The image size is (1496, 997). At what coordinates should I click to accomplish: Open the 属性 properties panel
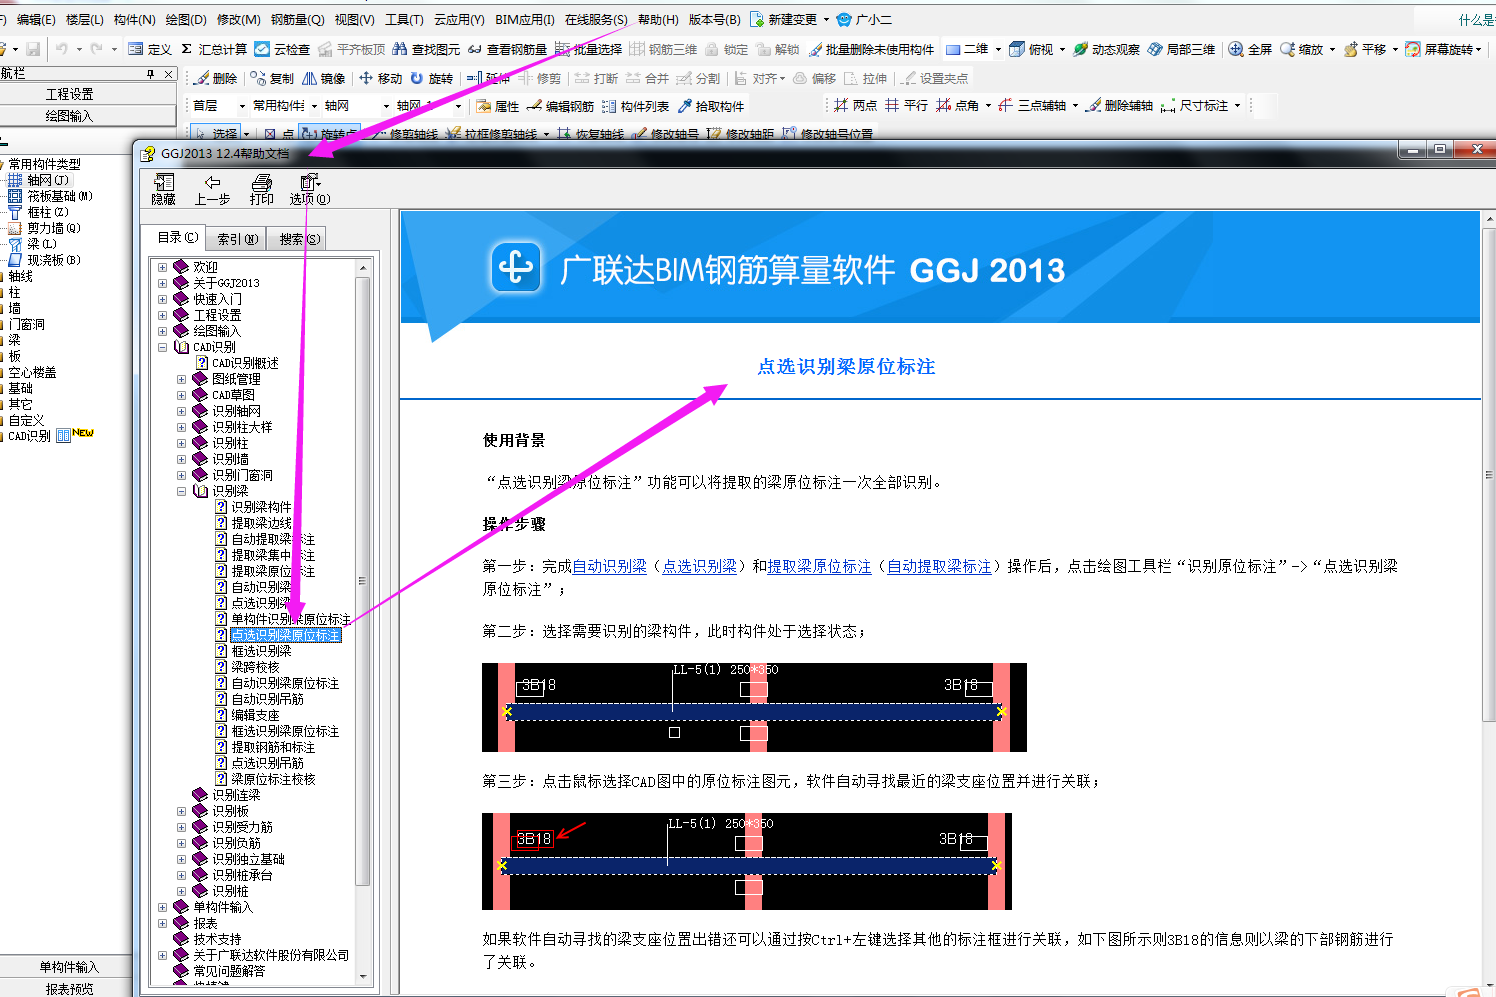(x=497, y=106)
